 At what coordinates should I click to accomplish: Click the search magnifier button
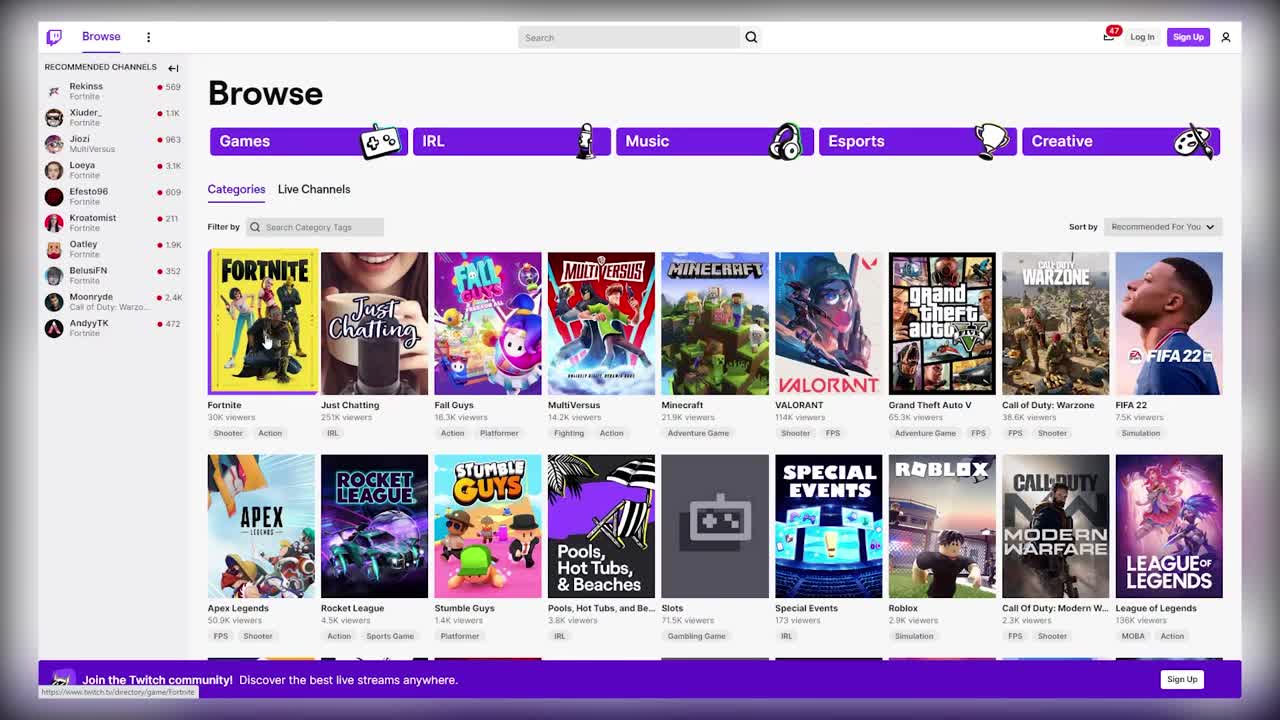(751, 37)
